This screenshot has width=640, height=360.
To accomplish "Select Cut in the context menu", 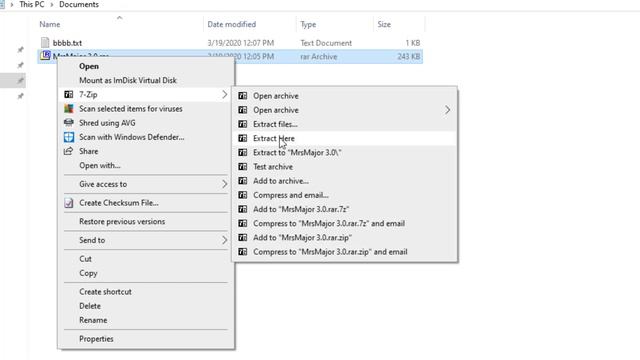I will click(x=85, y=259).
